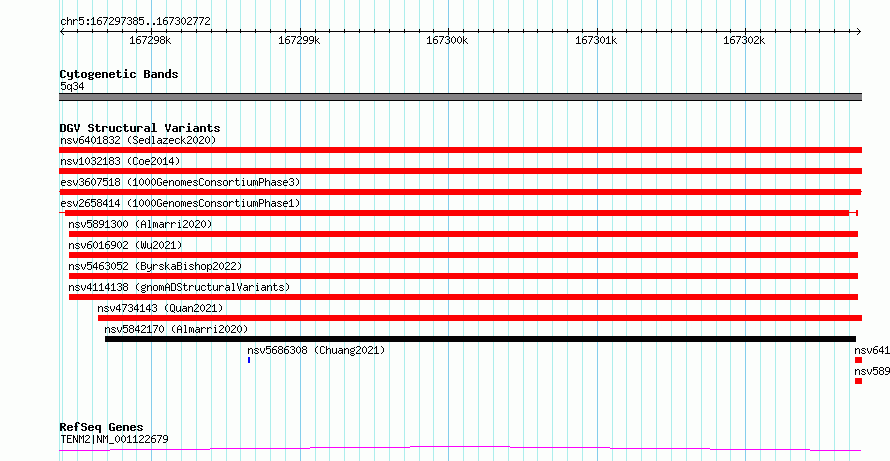Open nsv5842170 (Almarri2020) label
The image size is (890, 461).
click(176, 329)
